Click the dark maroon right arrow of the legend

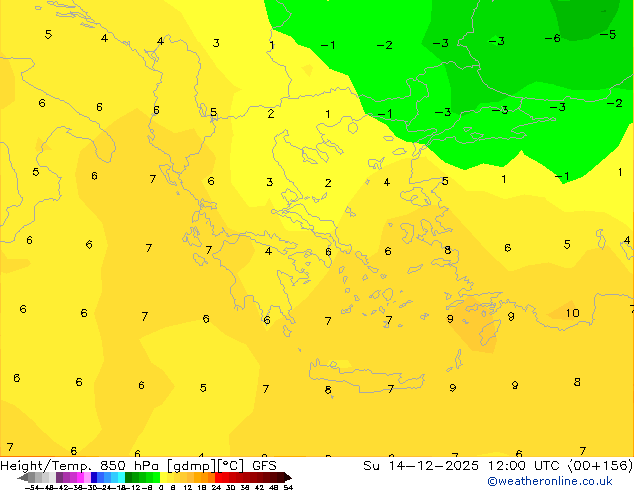point(288,477)
